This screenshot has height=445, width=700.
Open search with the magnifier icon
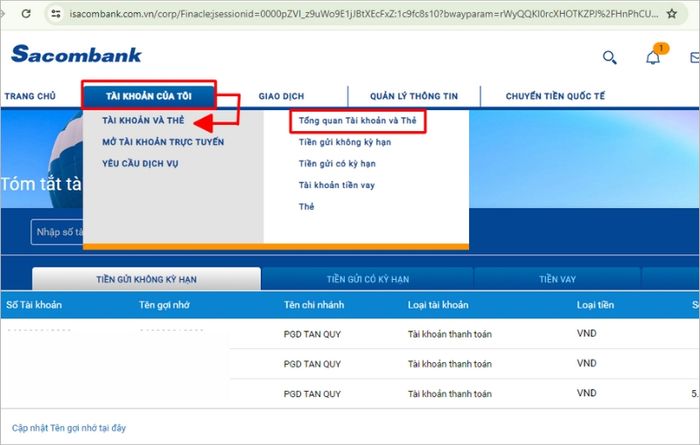coord(610,58)
